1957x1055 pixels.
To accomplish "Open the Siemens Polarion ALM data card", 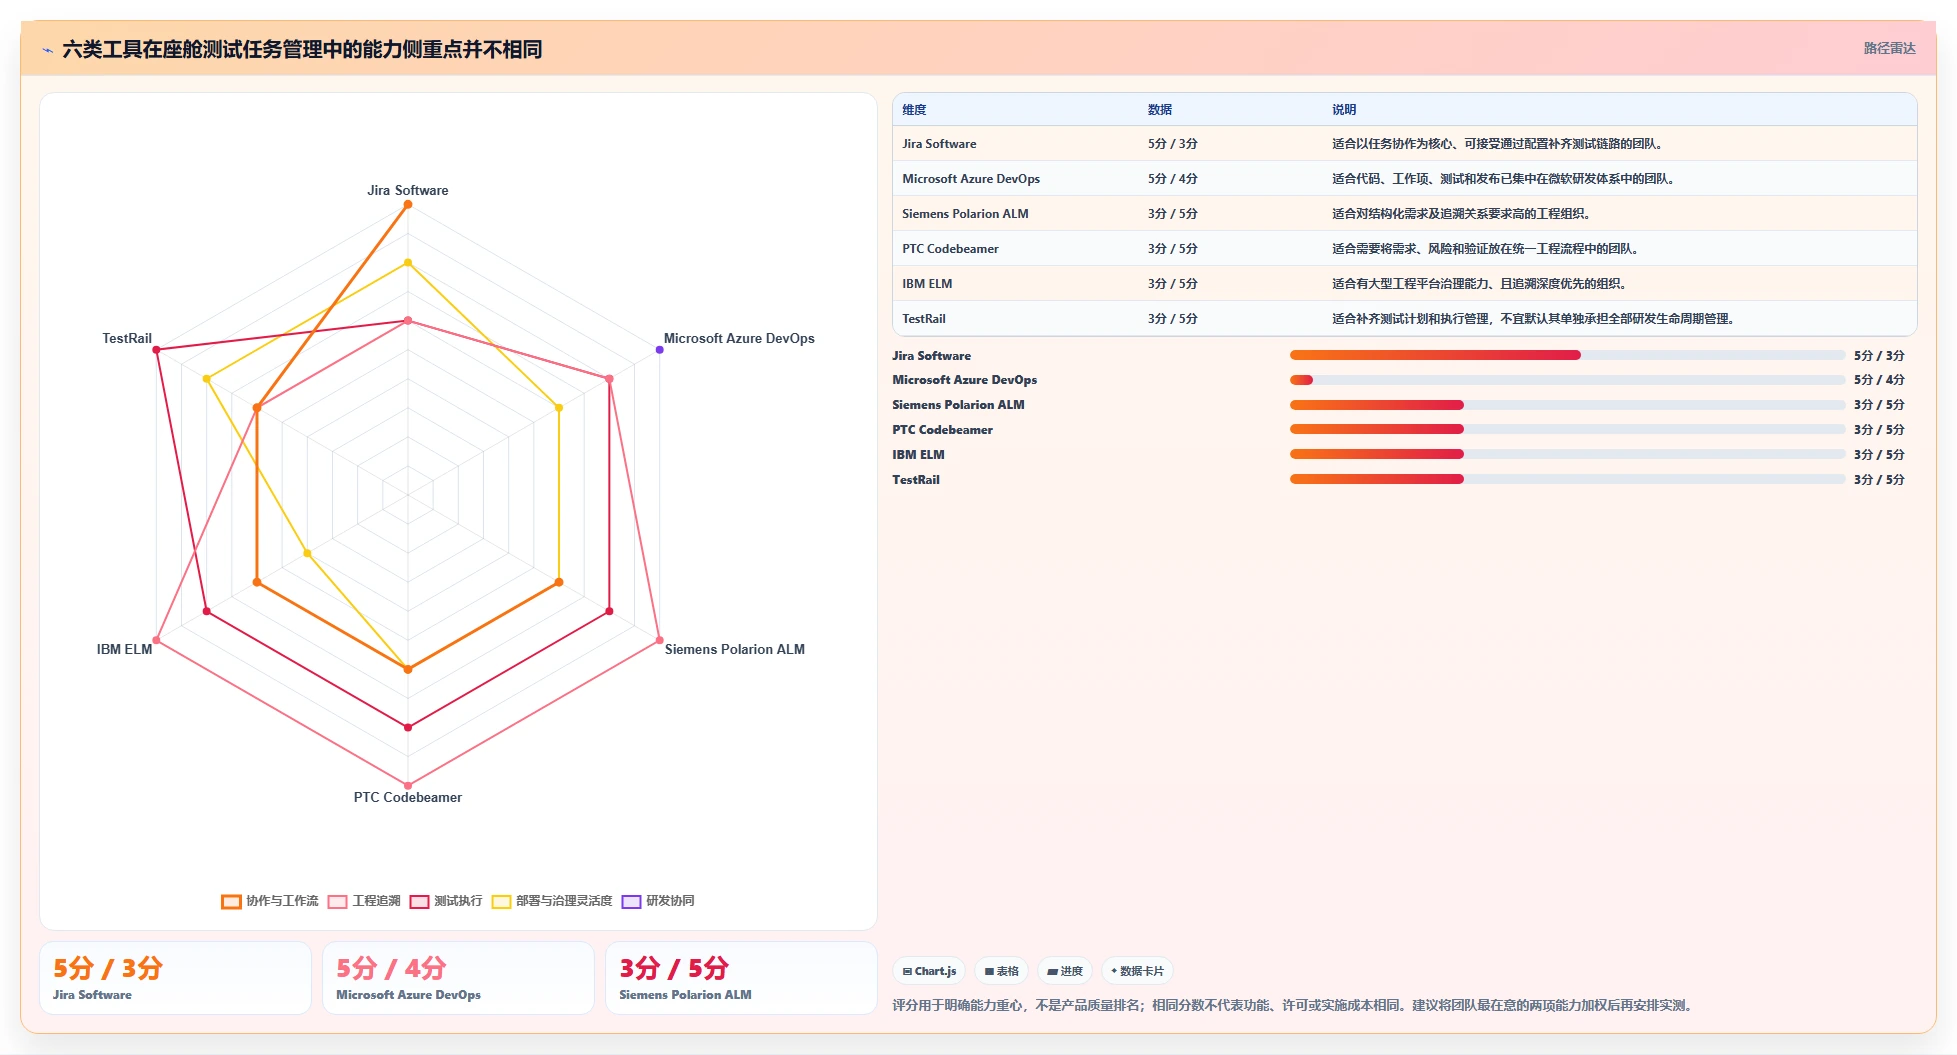I will click(741, 978).
